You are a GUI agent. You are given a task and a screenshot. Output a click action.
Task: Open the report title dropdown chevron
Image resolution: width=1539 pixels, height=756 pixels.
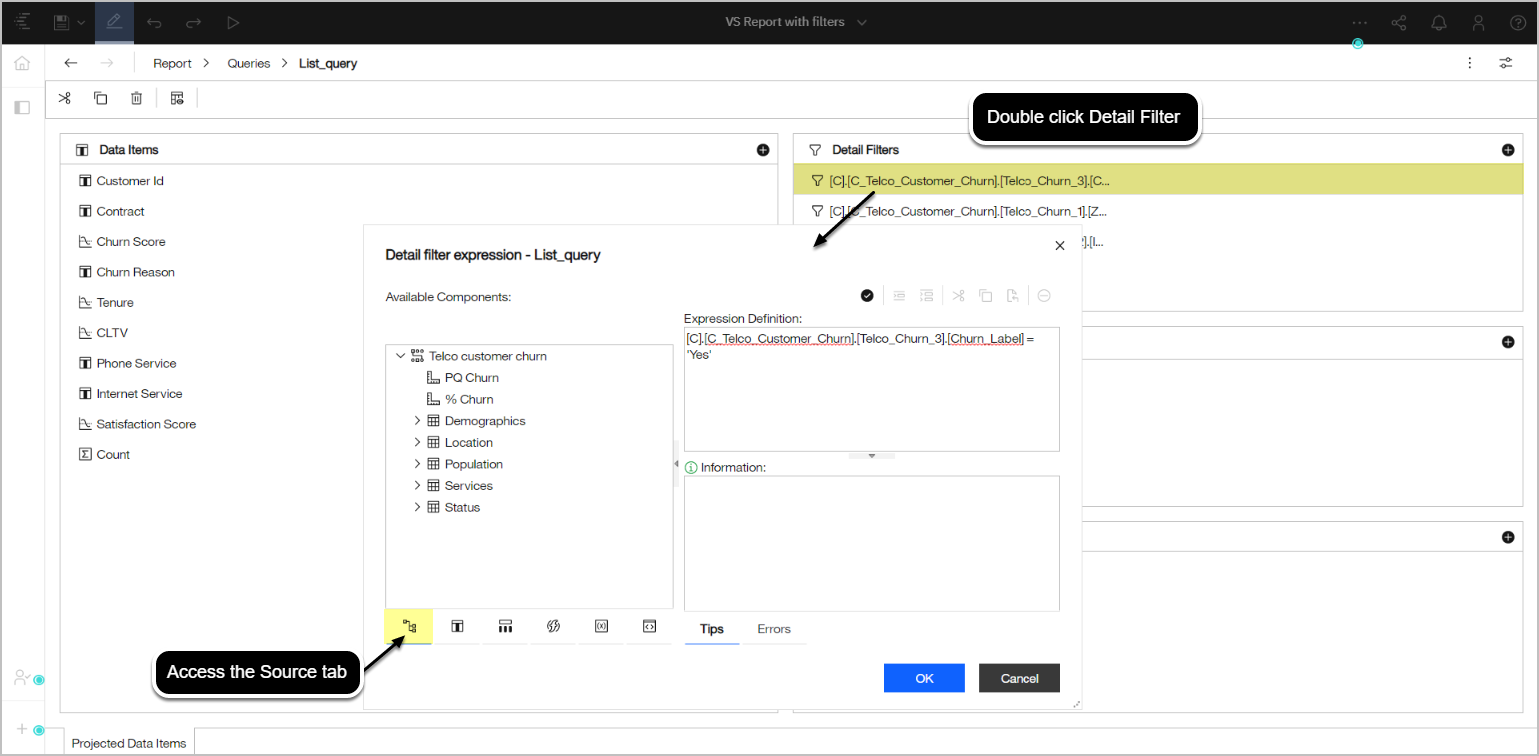click(862, 22)
